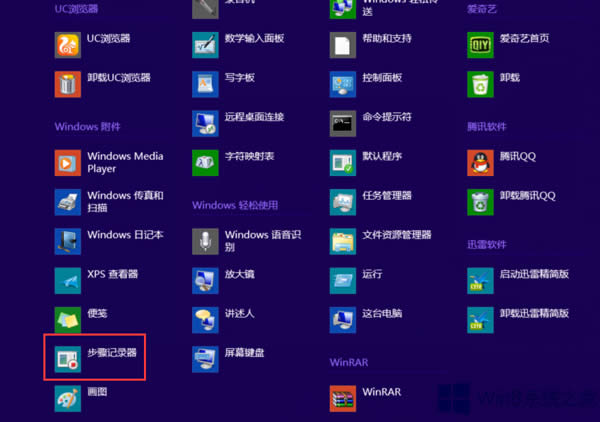Click the 远程桌面连接 text label

(254, 117)
